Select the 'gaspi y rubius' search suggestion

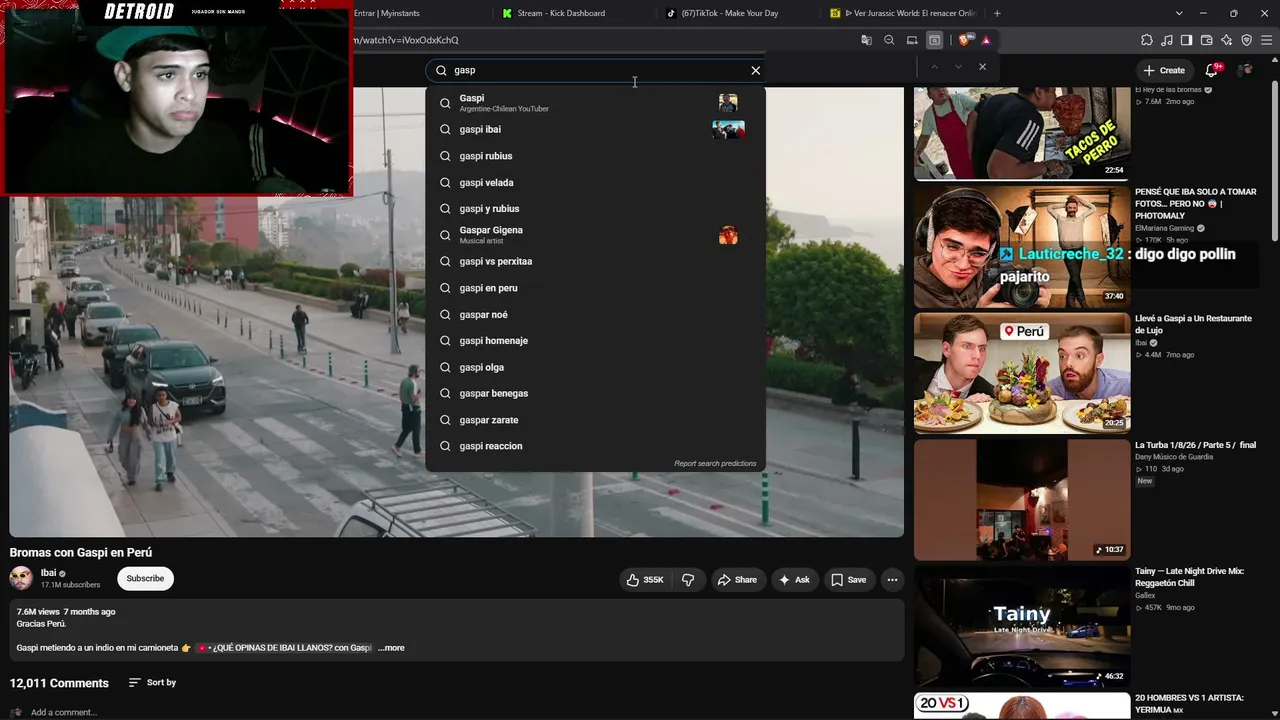(x=595, y=209)
